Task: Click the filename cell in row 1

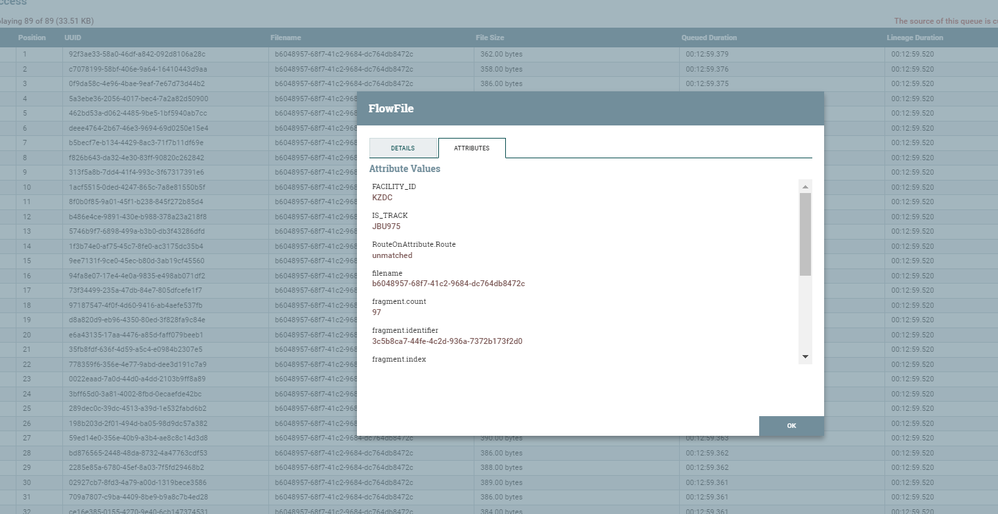Action: click(344, 54)
